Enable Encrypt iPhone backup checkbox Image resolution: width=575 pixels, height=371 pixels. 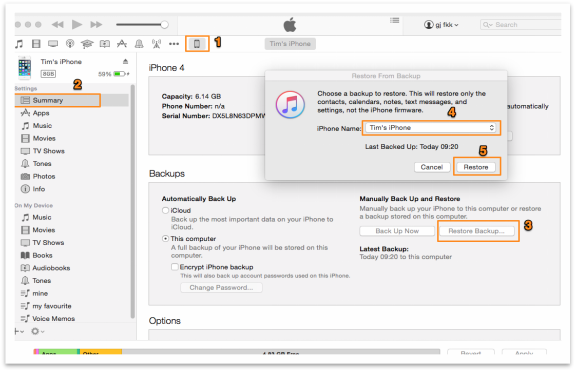coord(175,267)
